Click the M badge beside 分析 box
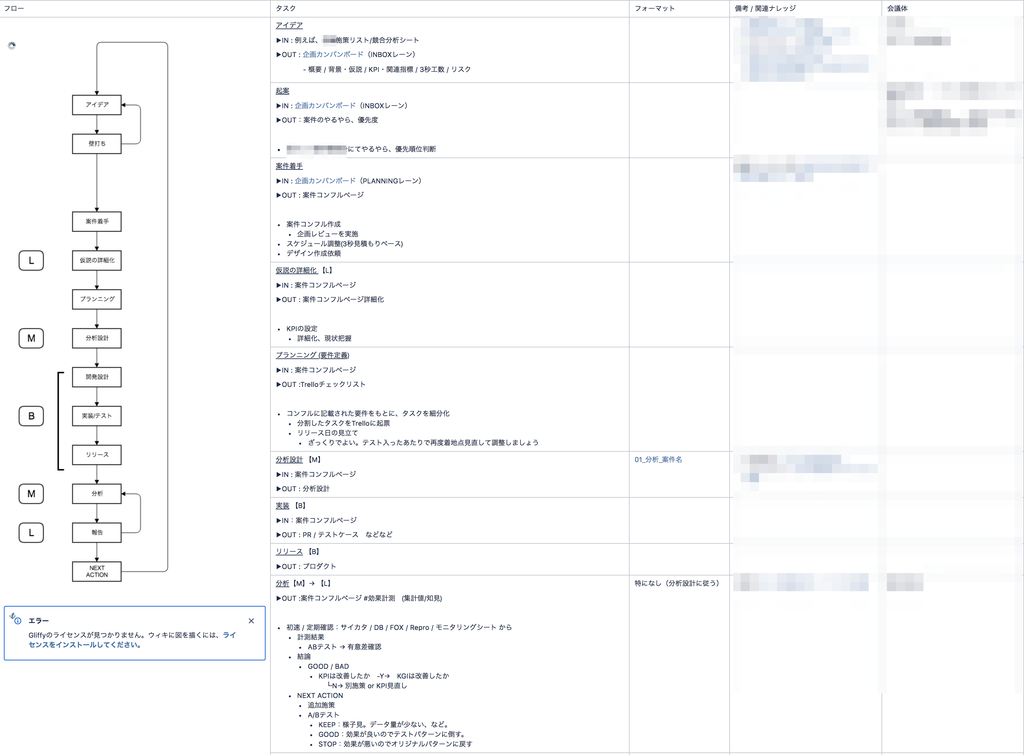This screenshot has width=1024, height=755. pyautogui.click(x=31, y=494)
